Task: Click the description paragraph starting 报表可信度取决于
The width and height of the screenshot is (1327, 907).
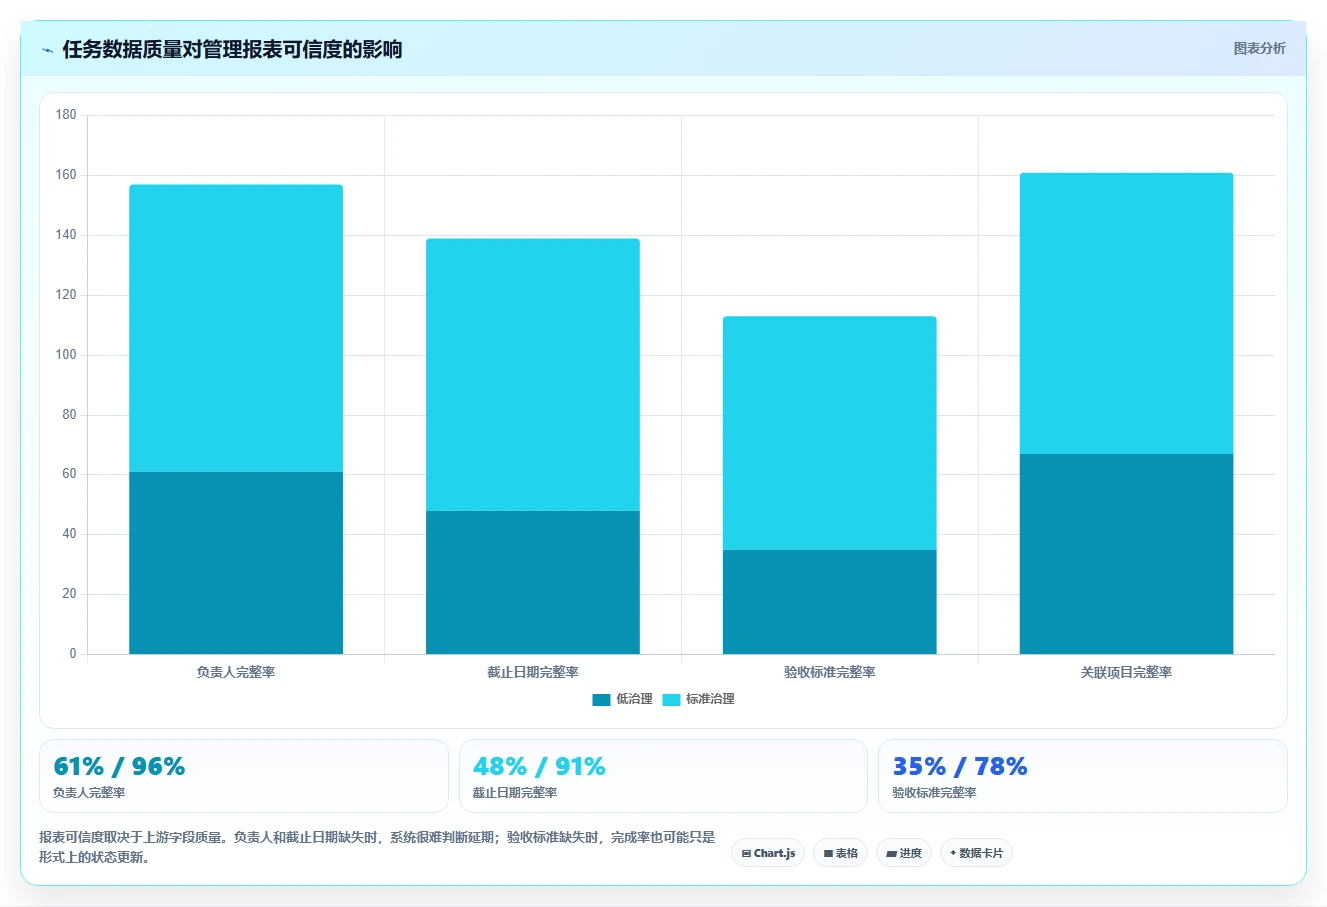Action: (x=377, y=847)
